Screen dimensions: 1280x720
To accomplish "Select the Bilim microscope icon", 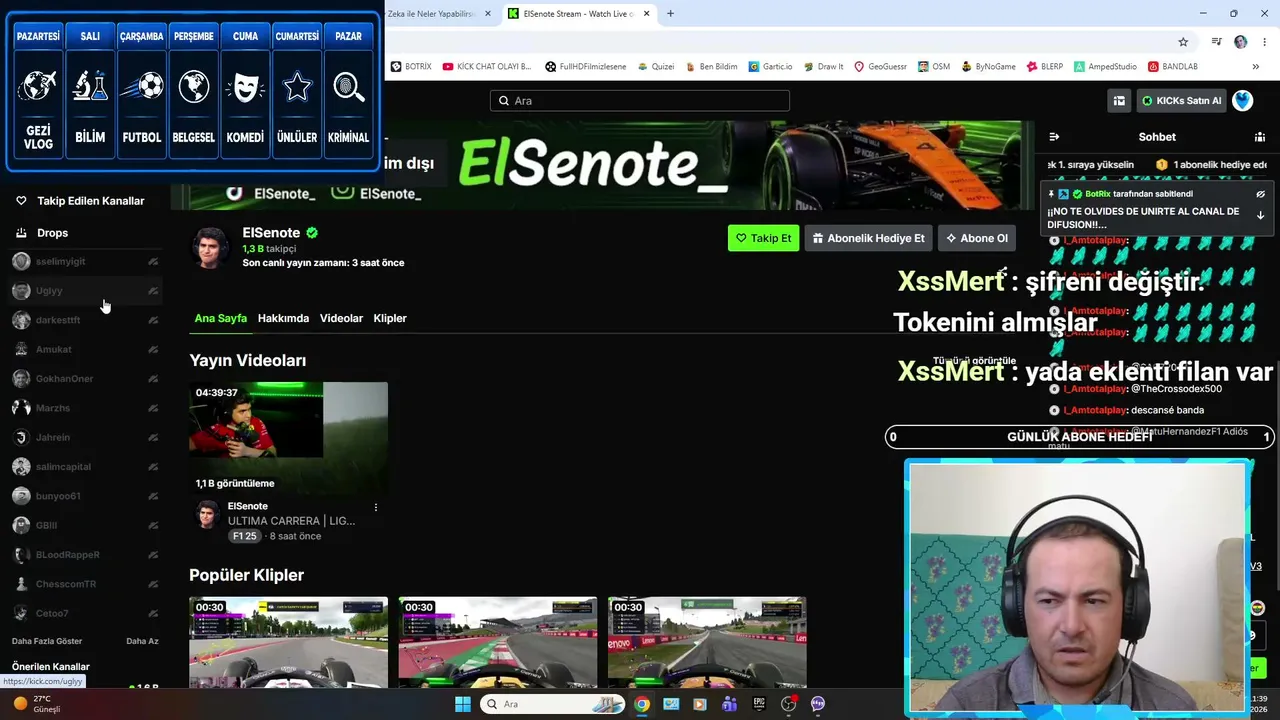I will coord(90,87).
